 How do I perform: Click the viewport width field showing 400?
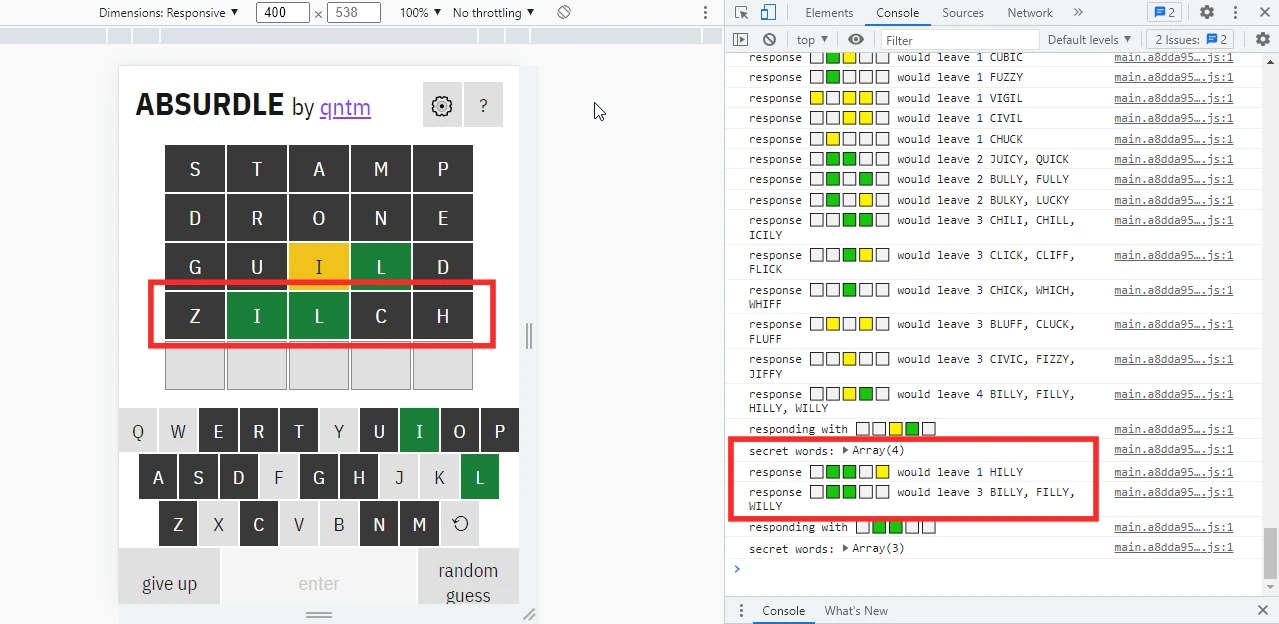pos(283,13)
